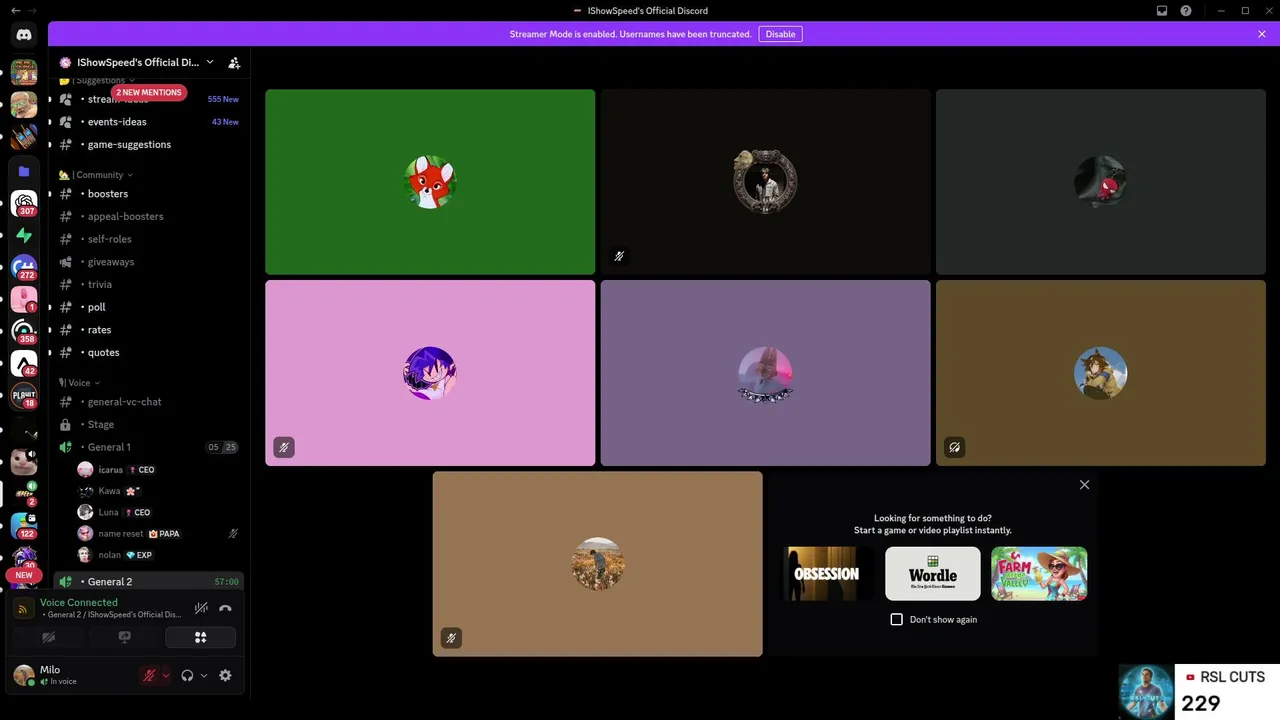Share your screen from voice panel
Screen dimensions: 1280x720
point(125,637)
